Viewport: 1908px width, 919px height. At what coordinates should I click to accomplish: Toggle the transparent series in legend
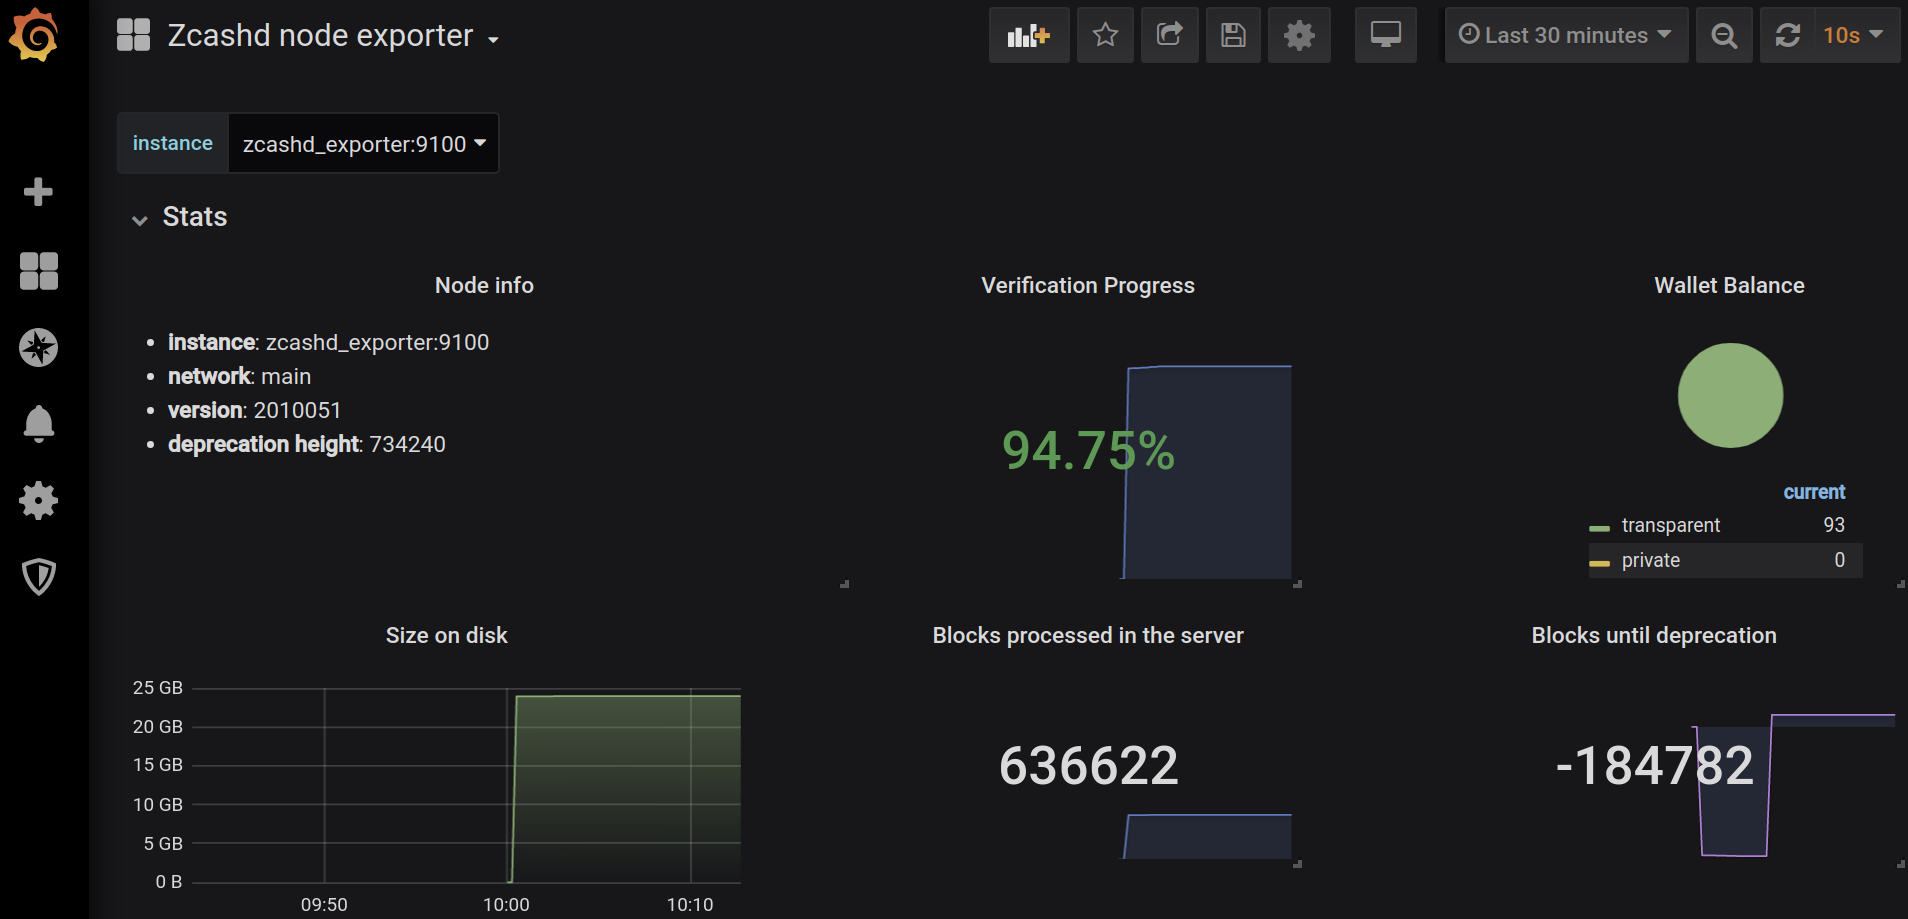[1670, 525]
